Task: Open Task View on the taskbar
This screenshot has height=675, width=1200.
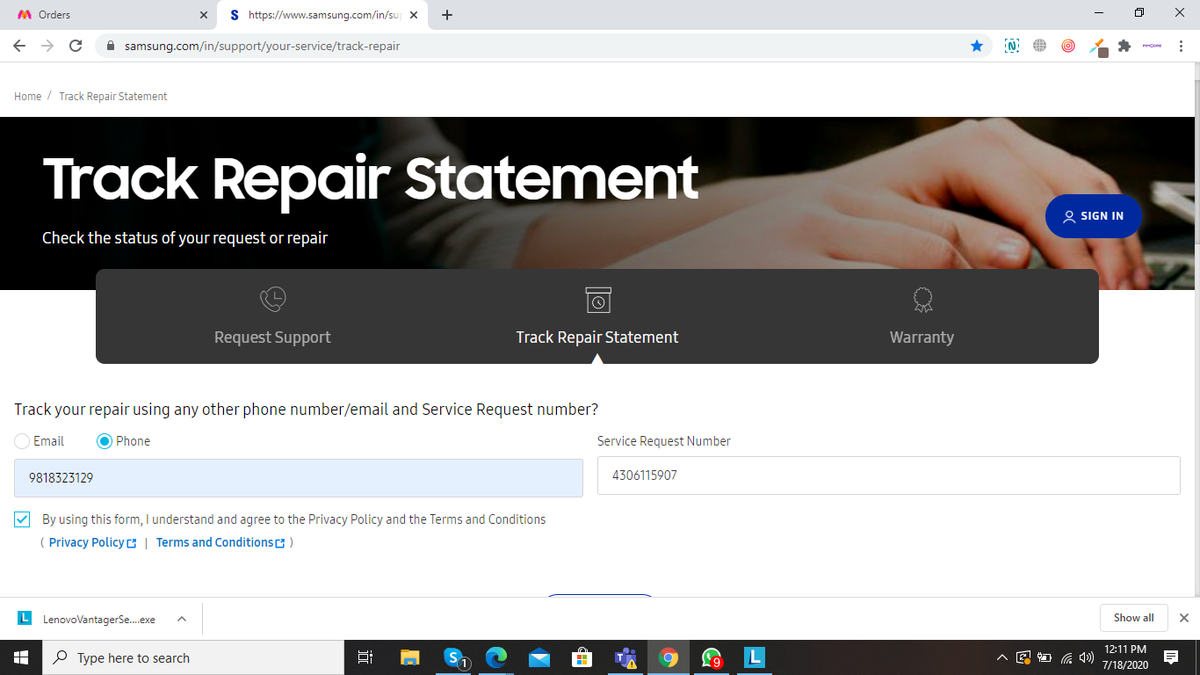Action: tap(365, 657)
